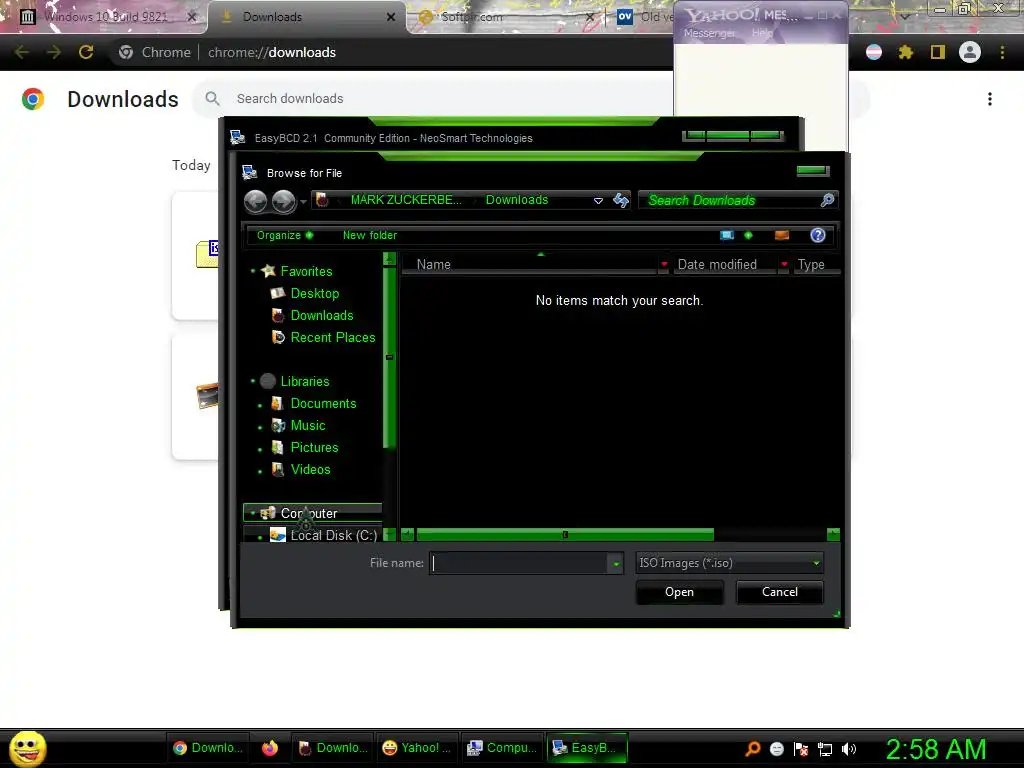Sort by Date modified column
This screenshot has height=768, width=1024.
725,264
